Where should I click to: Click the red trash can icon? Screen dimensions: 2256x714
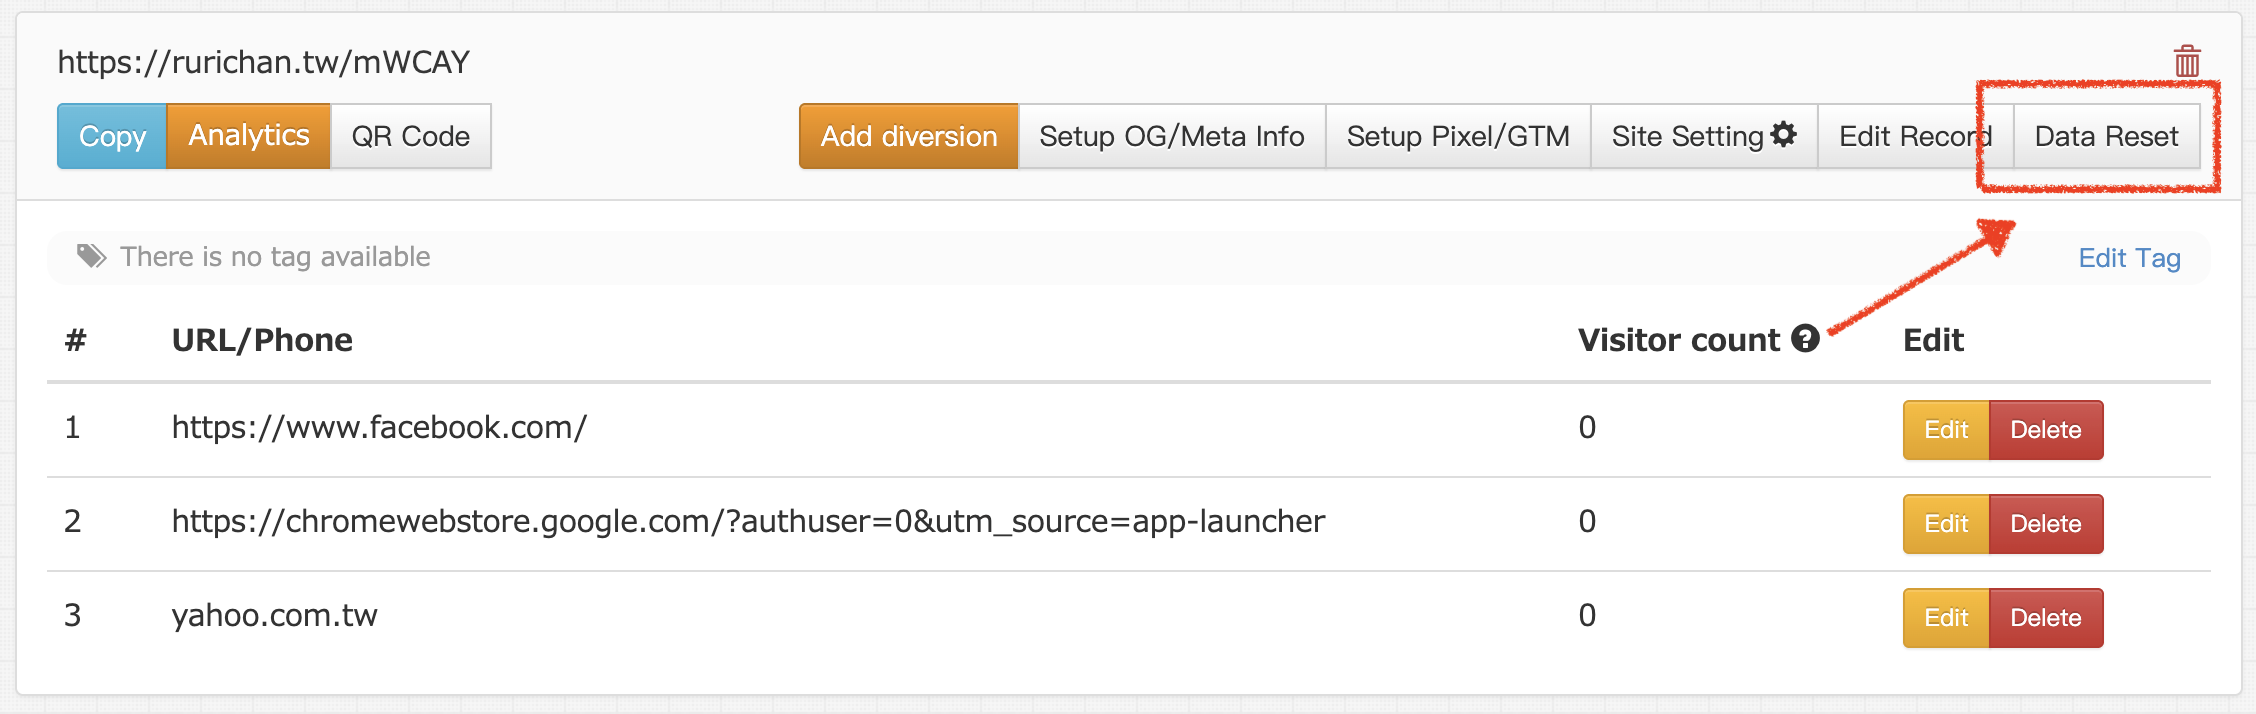pos(2186,61)
